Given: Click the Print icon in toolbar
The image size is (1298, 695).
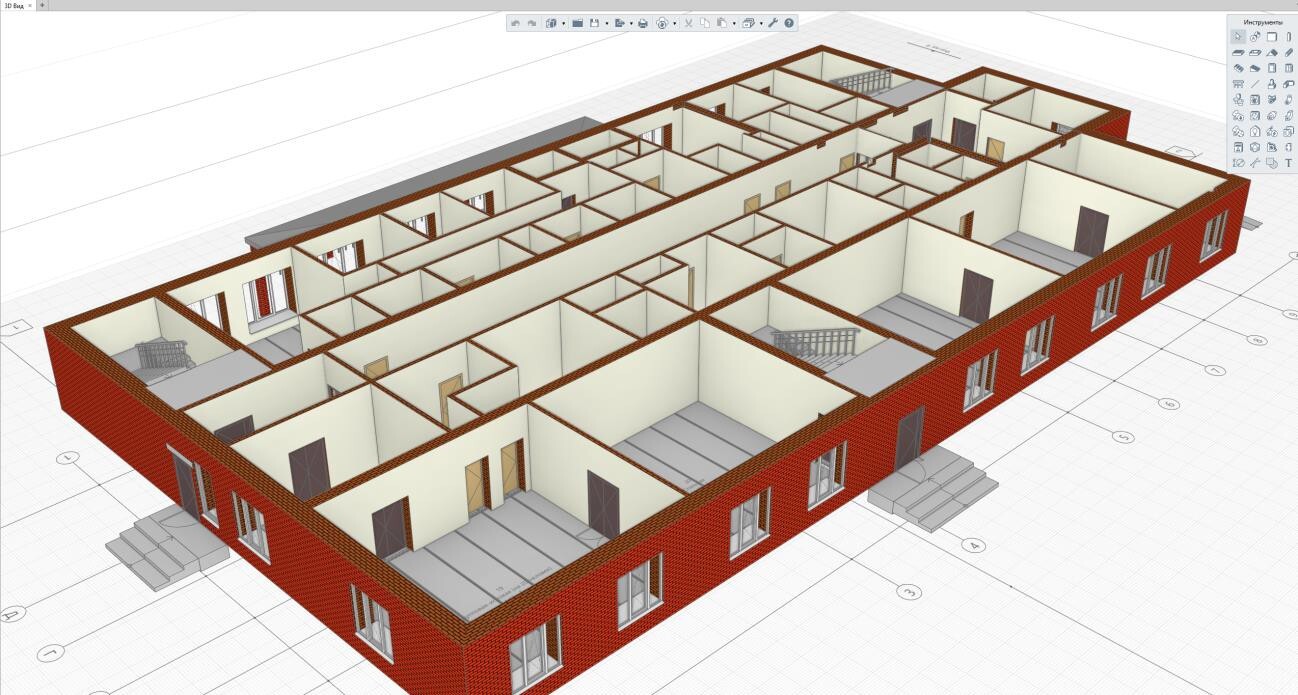Looking at the screenshot, I should coord(643,23).
